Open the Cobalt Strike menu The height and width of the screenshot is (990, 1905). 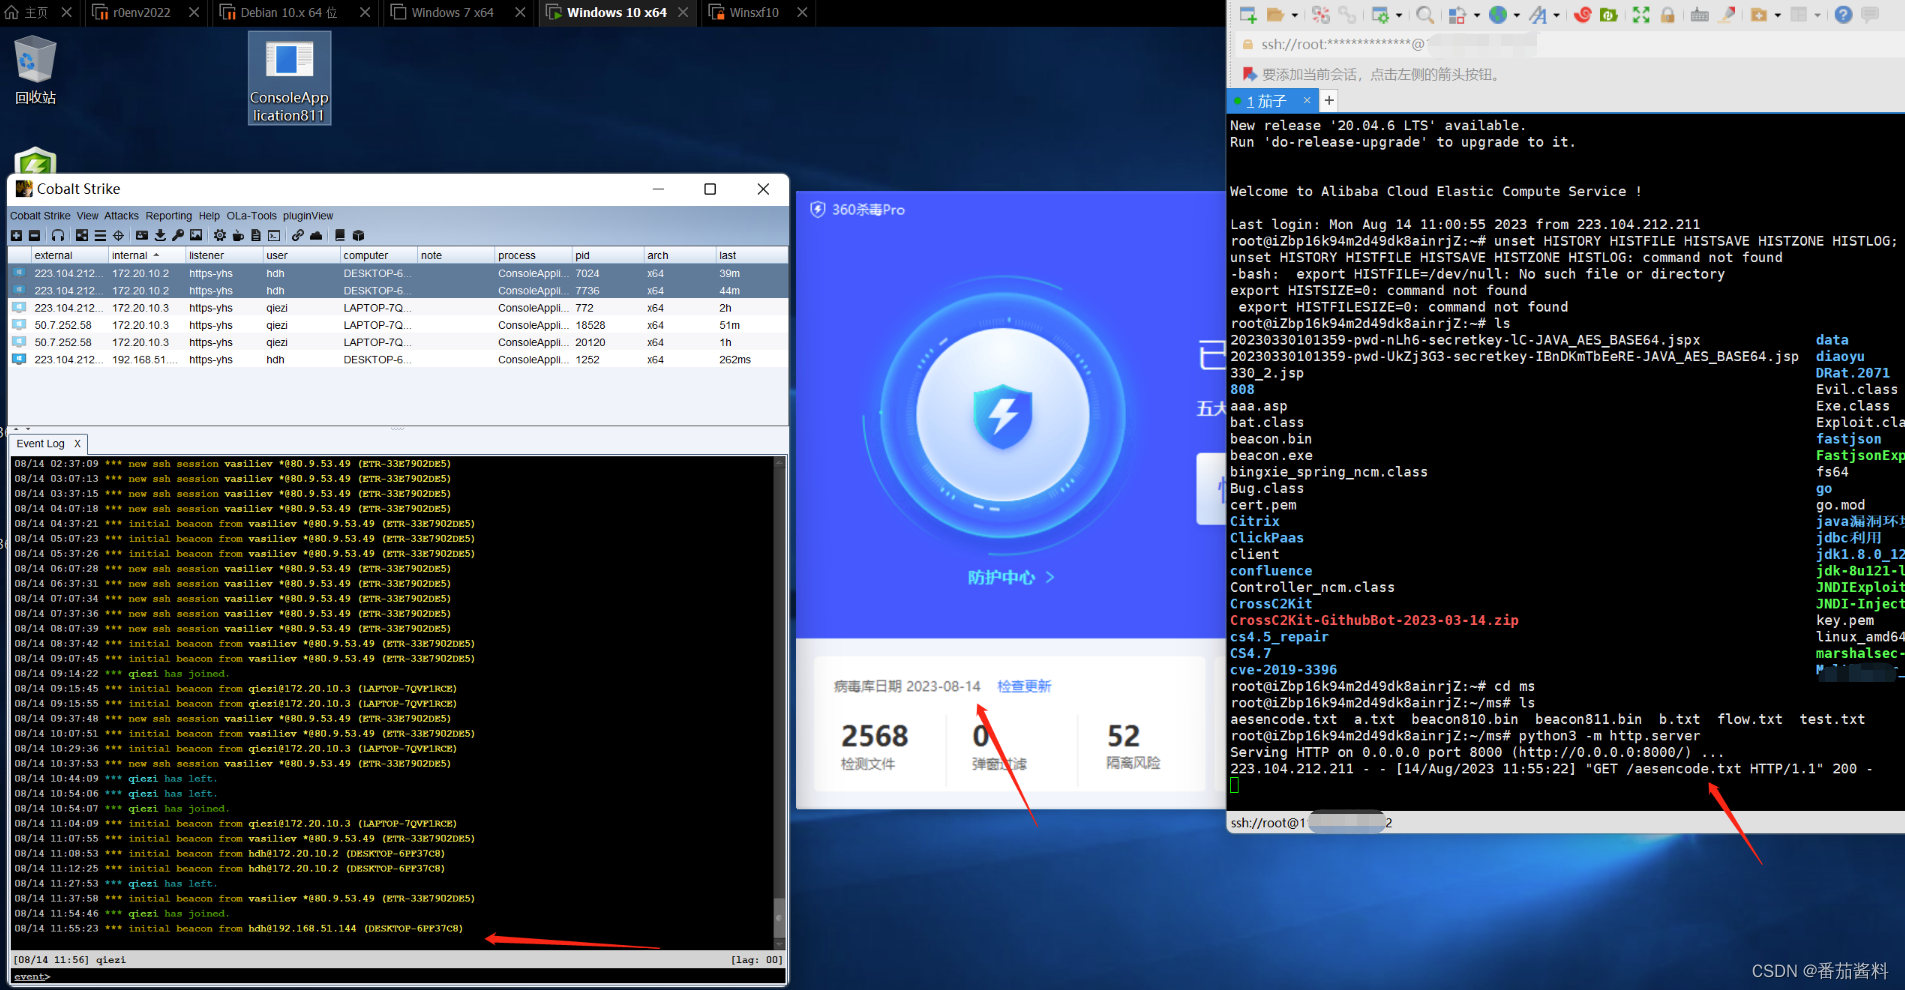[x=40, y=216]
